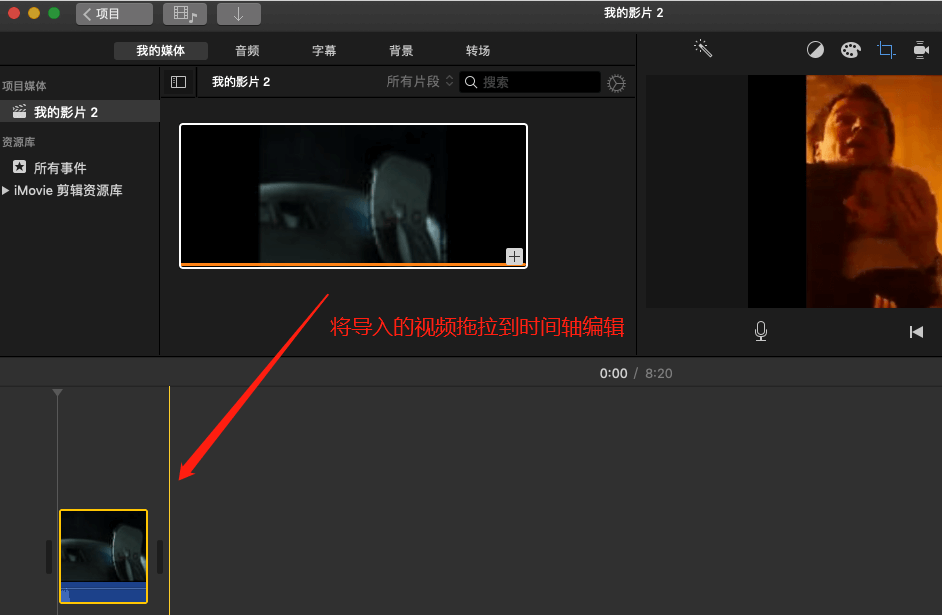Click the import media down-arrow button
Image resolution: width=942 pixels, height=615 pixels.
[x=239, y=14]
